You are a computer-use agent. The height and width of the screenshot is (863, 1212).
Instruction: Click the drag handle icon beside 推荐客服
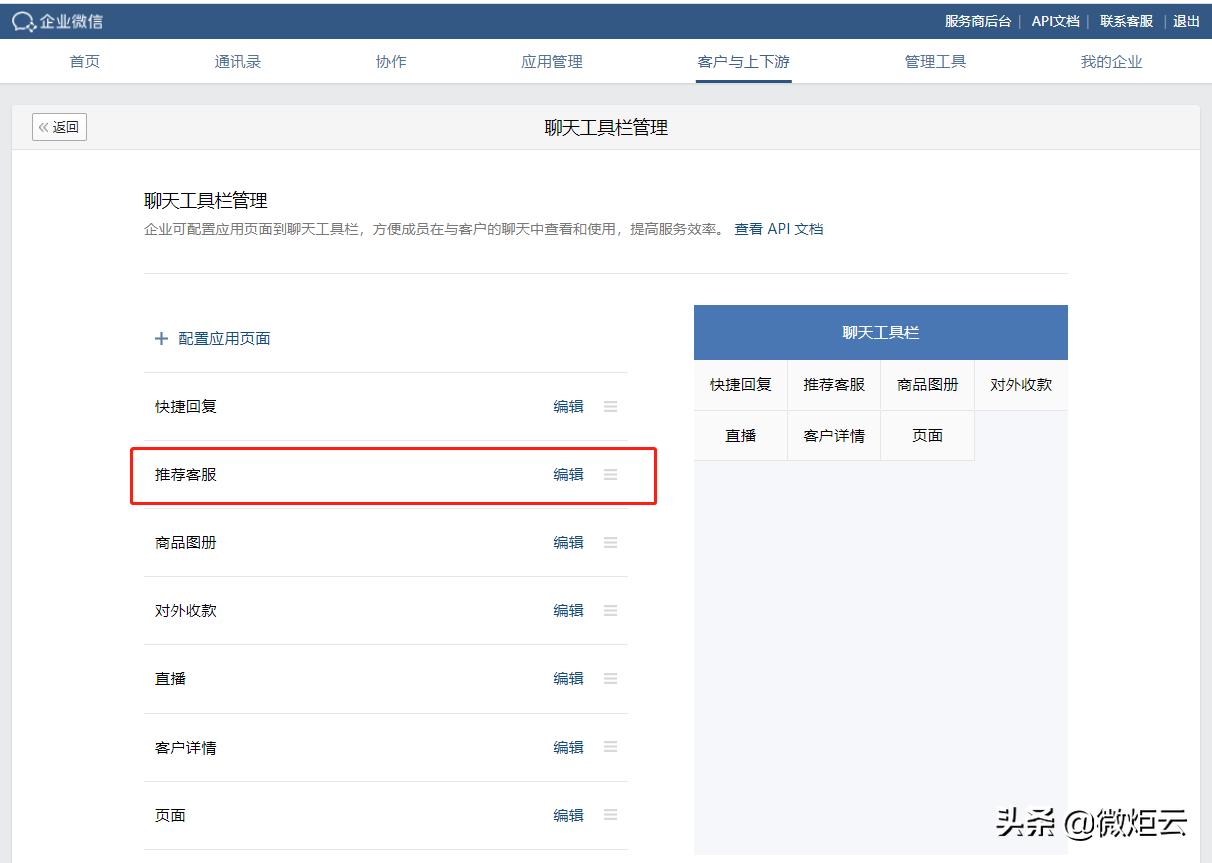610,474
